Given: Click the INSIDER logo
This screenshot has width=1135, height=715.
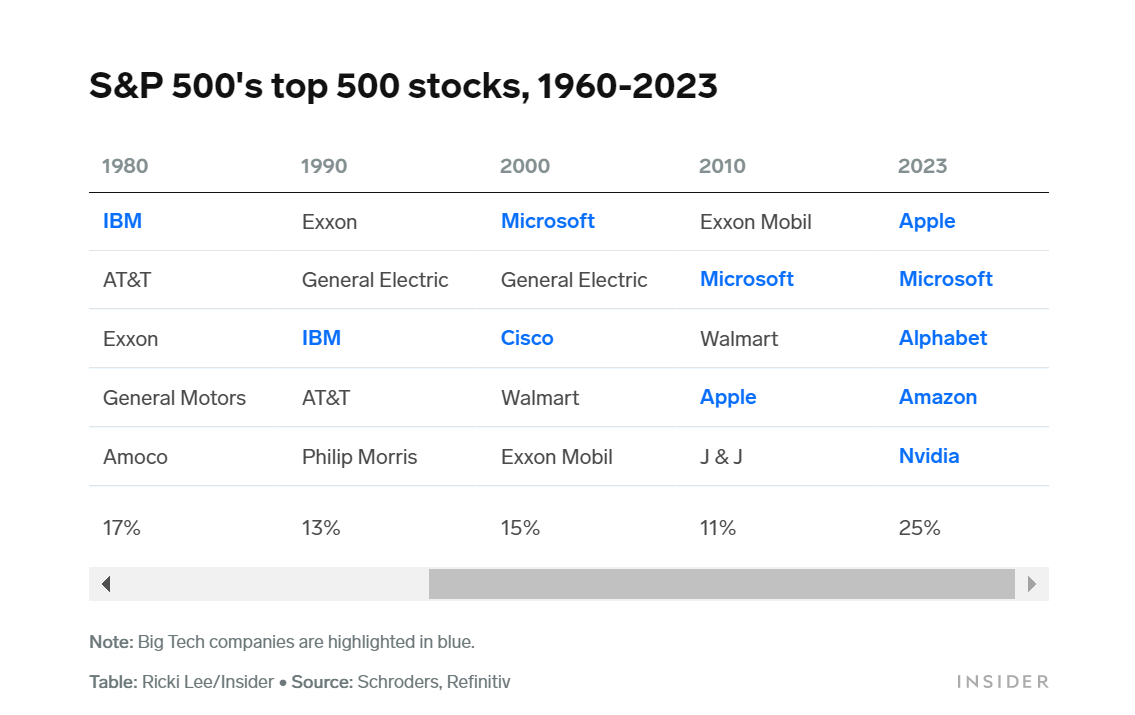Looking at the screenshot, I should coord(1002,682).
